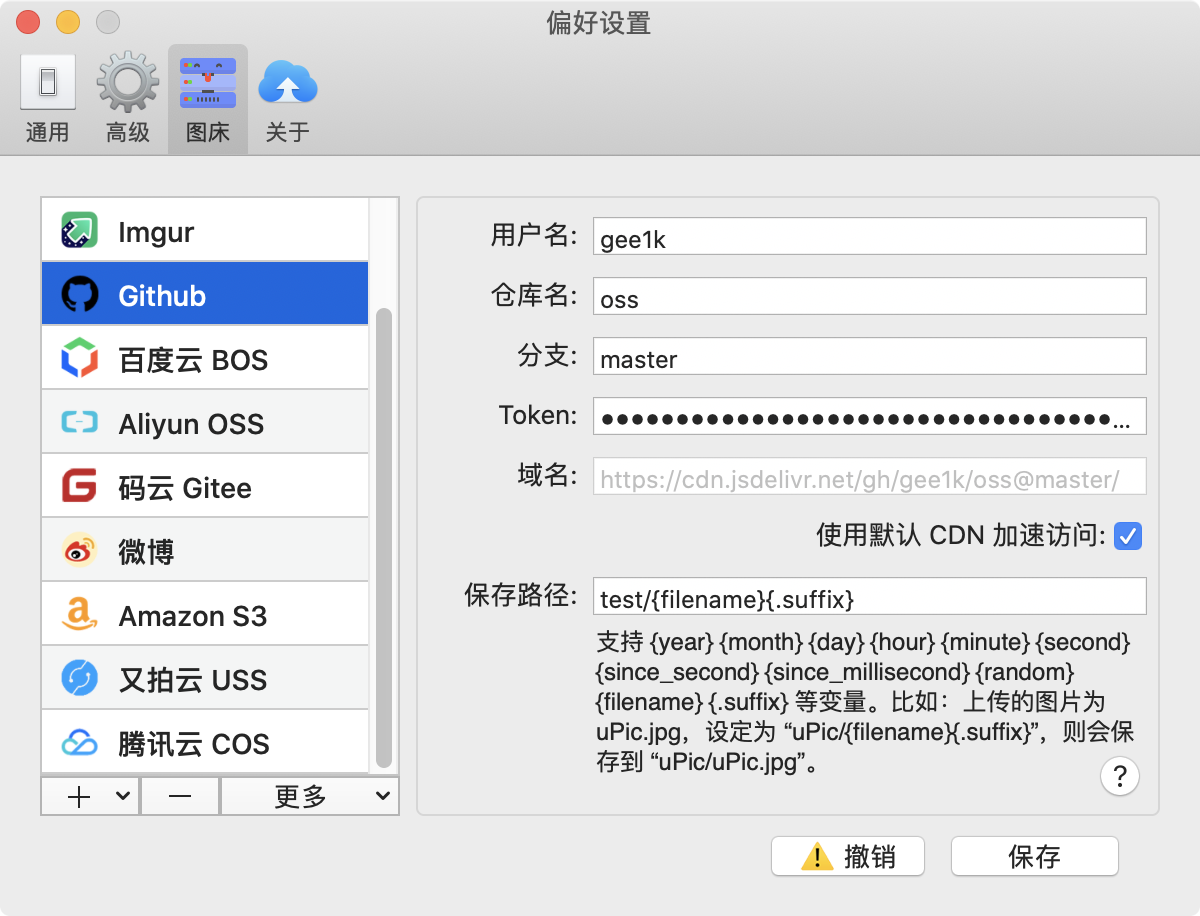Focus the Token password field
Screen dimensions: 1200x916
click(869, 417)
